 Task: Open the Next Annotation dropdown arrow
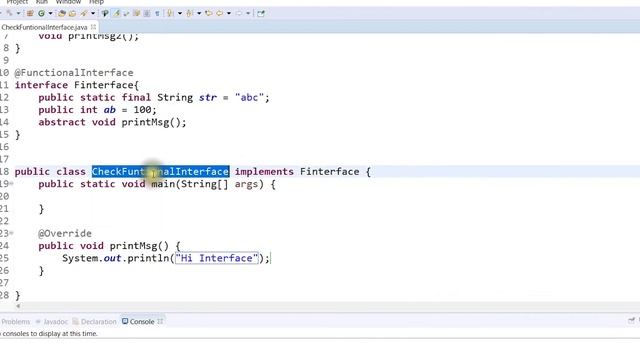(180, 13)
